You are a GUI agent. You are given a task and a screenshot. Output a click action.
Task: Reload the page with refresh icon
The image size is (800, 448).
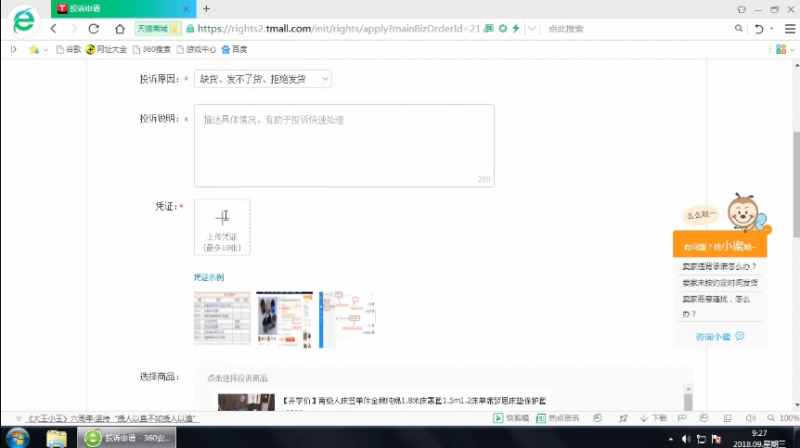click(x=94, y=29)
